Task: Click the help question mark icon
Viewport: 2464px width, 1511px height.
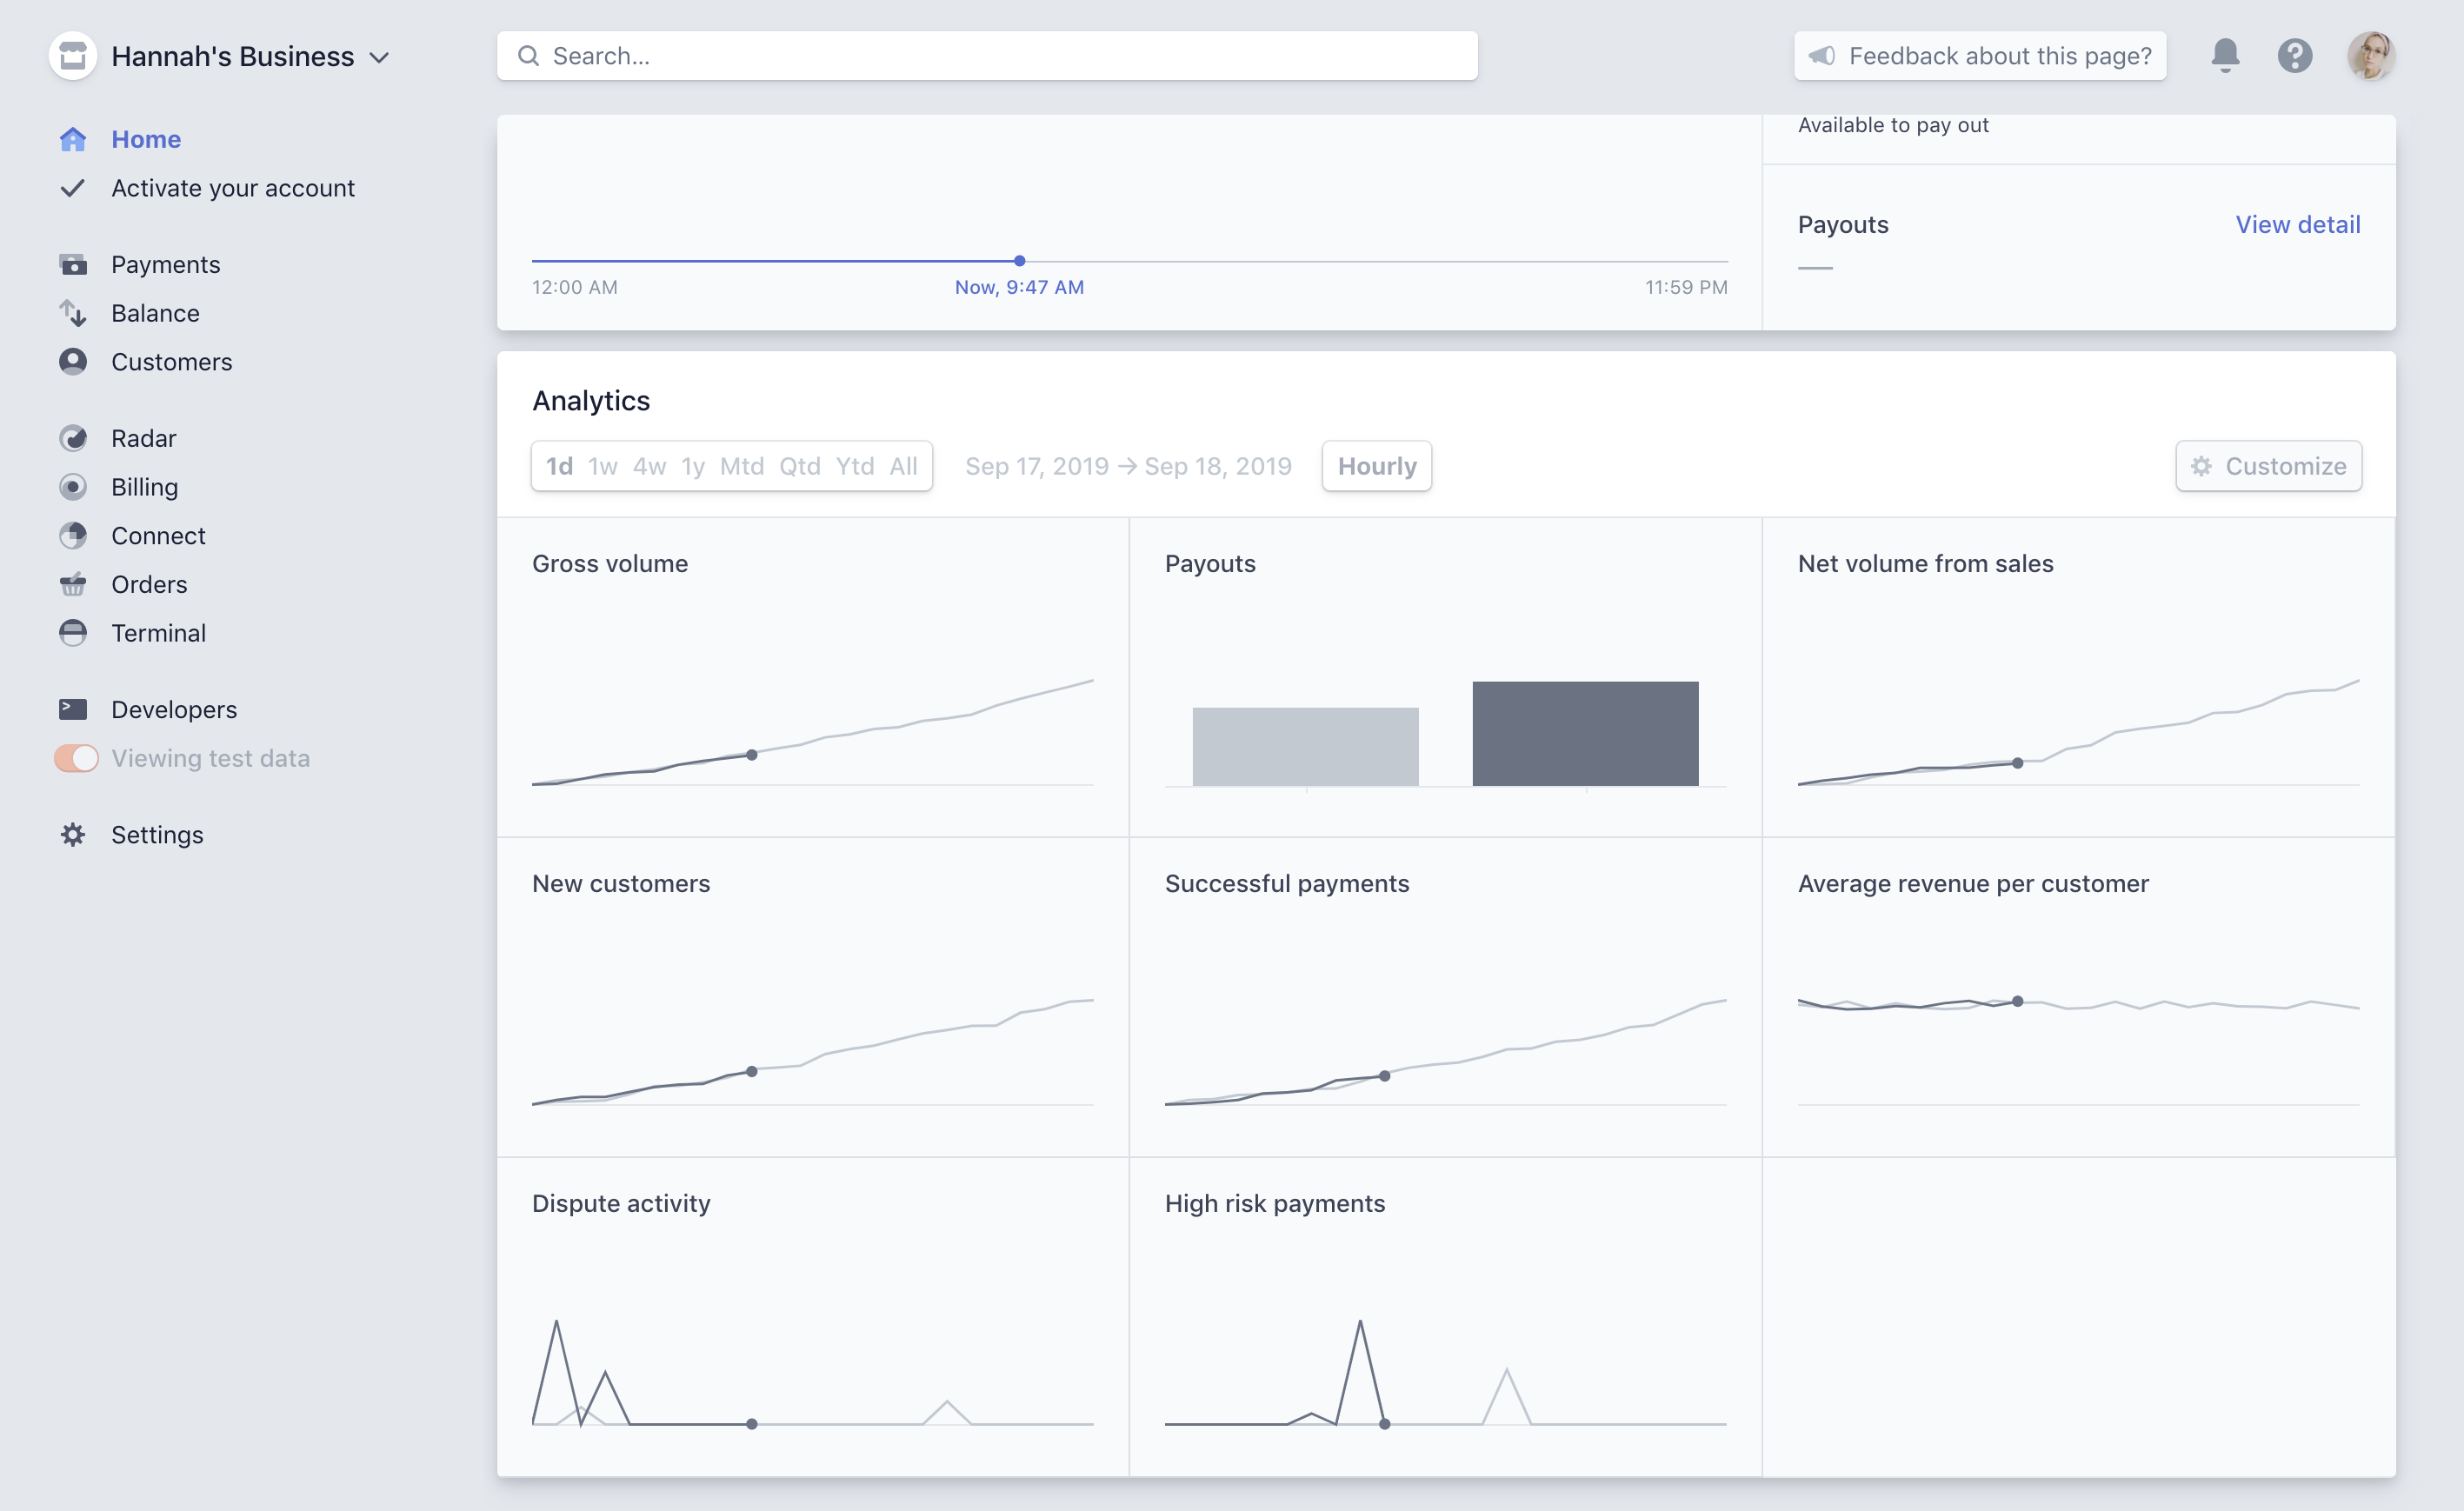Action: pos(2294,56)
